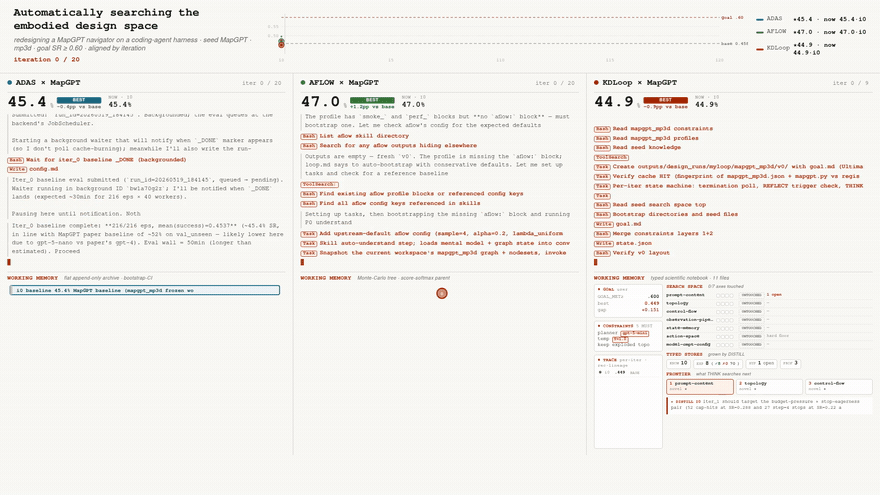
Task: Click the Write tag beside 'config.md'
Action: [17, 169]
